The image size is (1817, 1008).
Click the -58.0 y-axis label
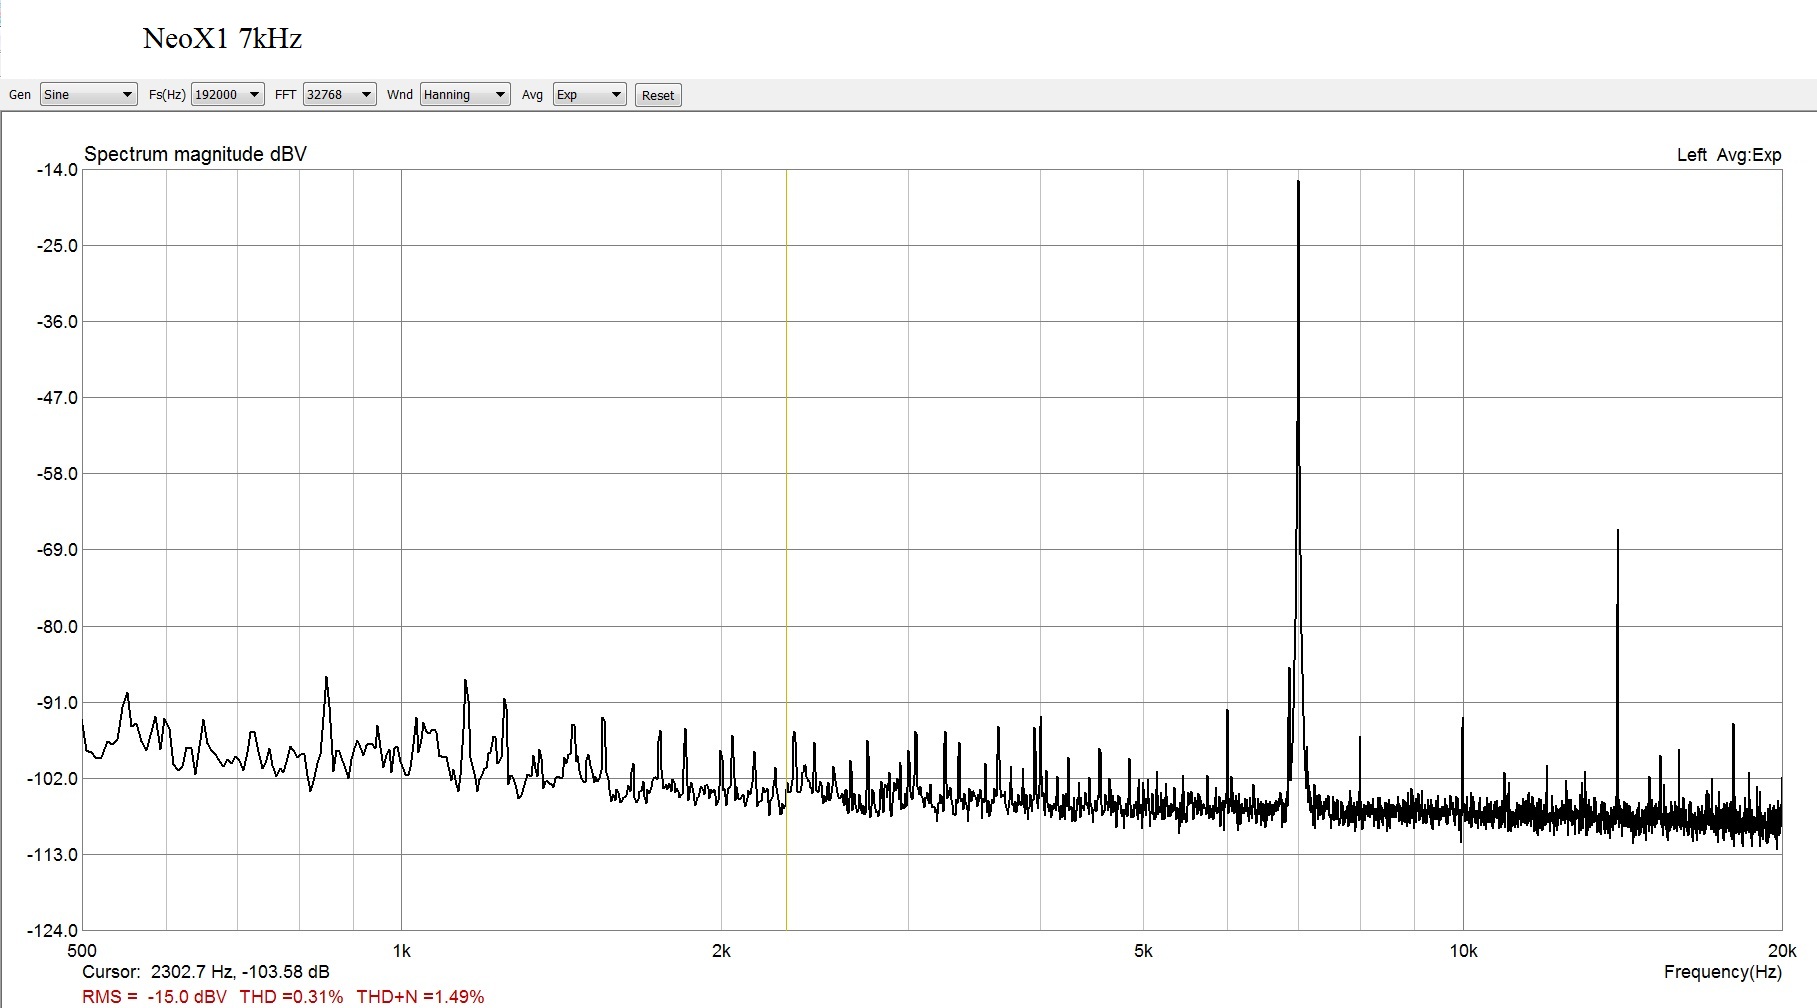tap(57, 474)
